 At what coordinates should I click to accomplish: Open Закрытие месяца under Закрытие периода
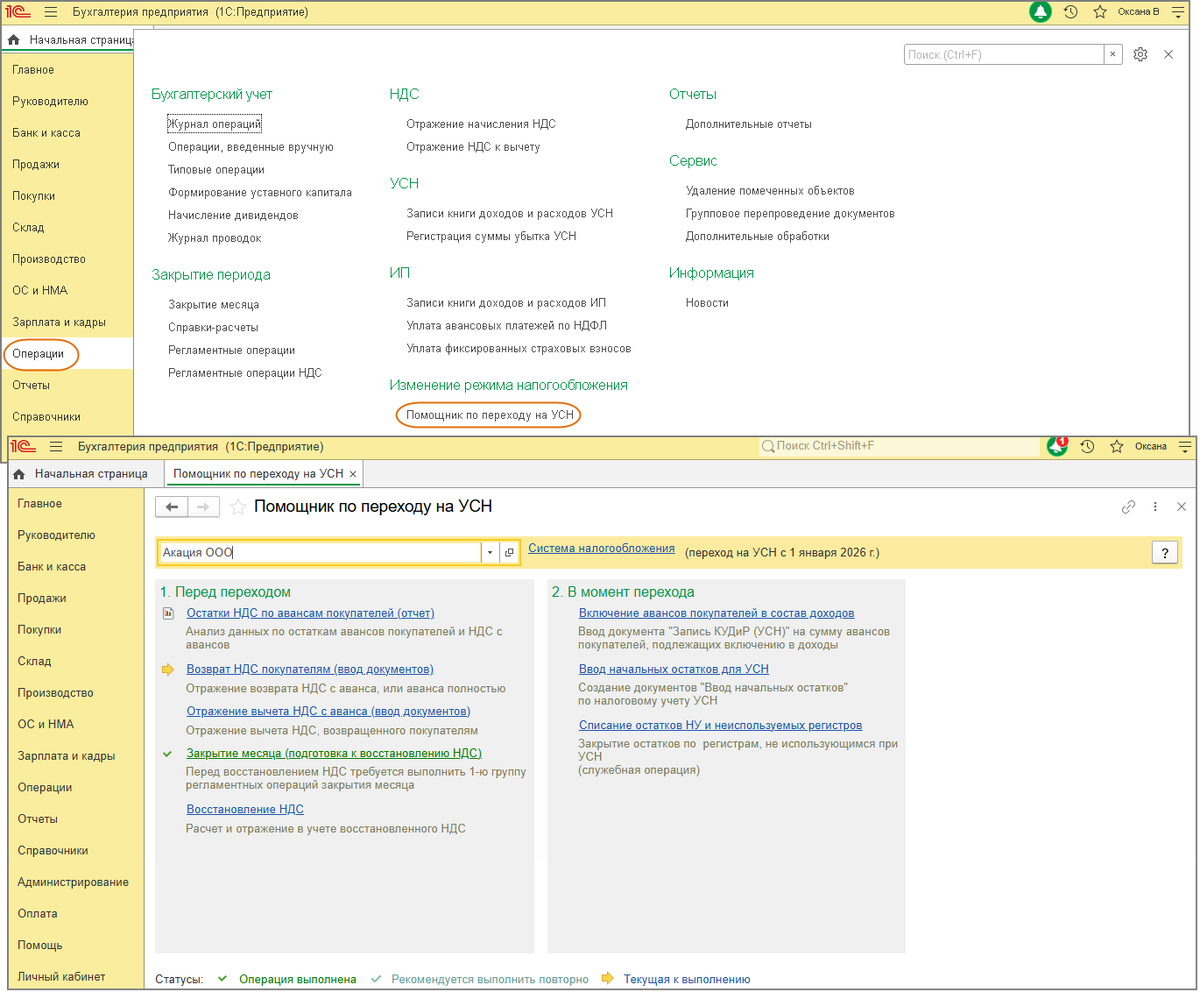point(213,305)
